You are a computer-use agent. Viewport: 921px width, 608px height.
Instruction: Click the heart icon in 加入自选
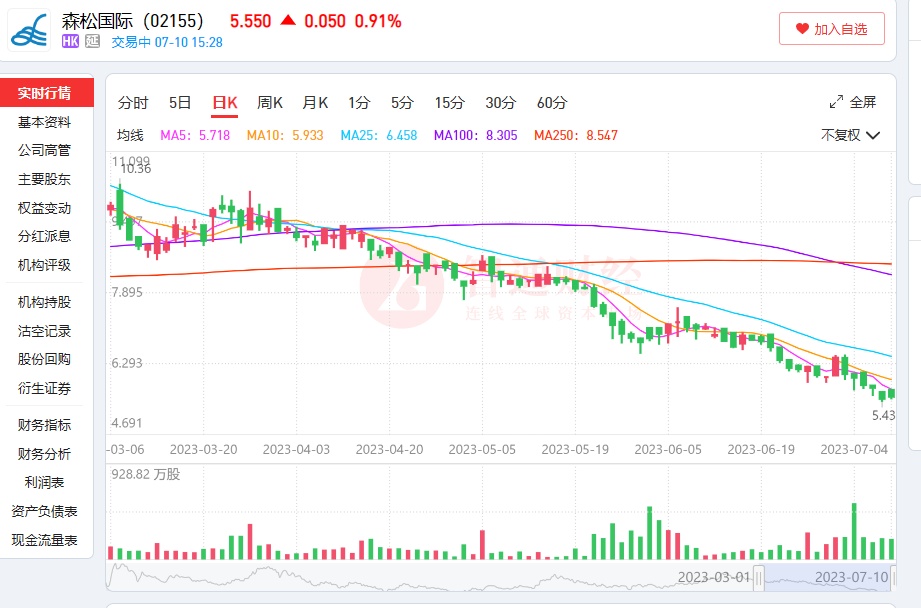point(801,29)
